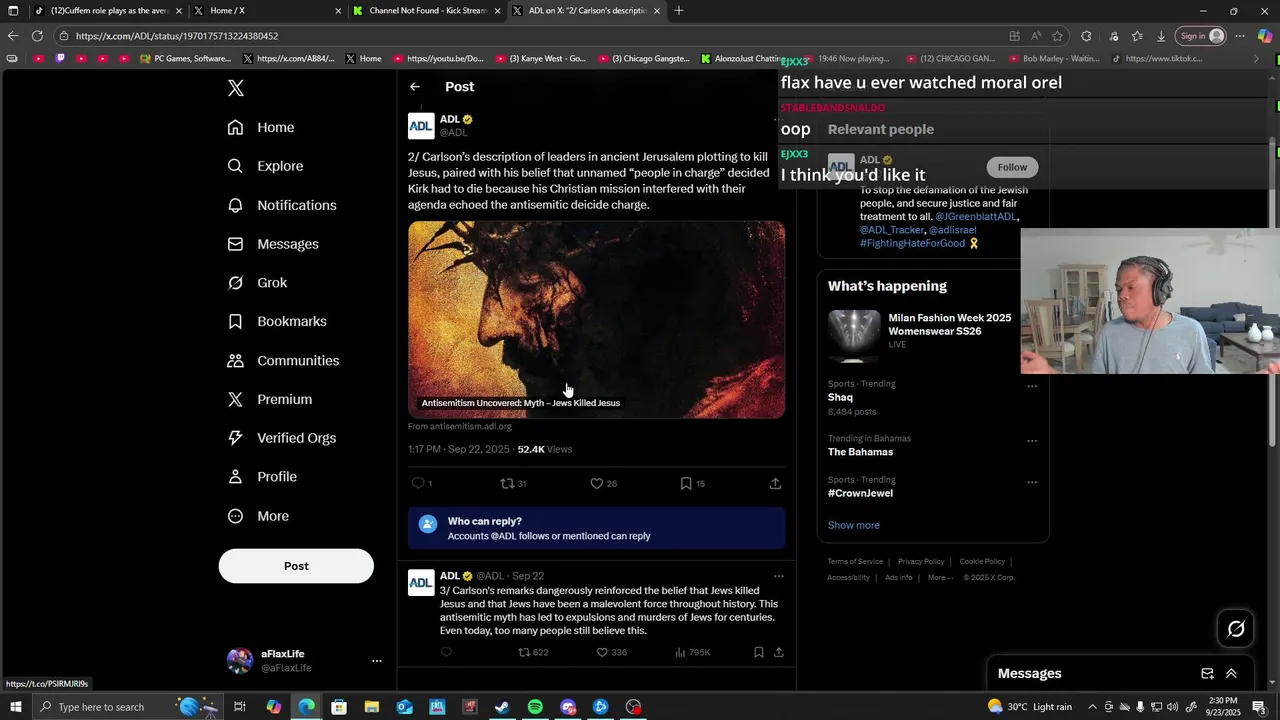Open More options in sidebar
1280x720 pixels.
tap(258, 516)
